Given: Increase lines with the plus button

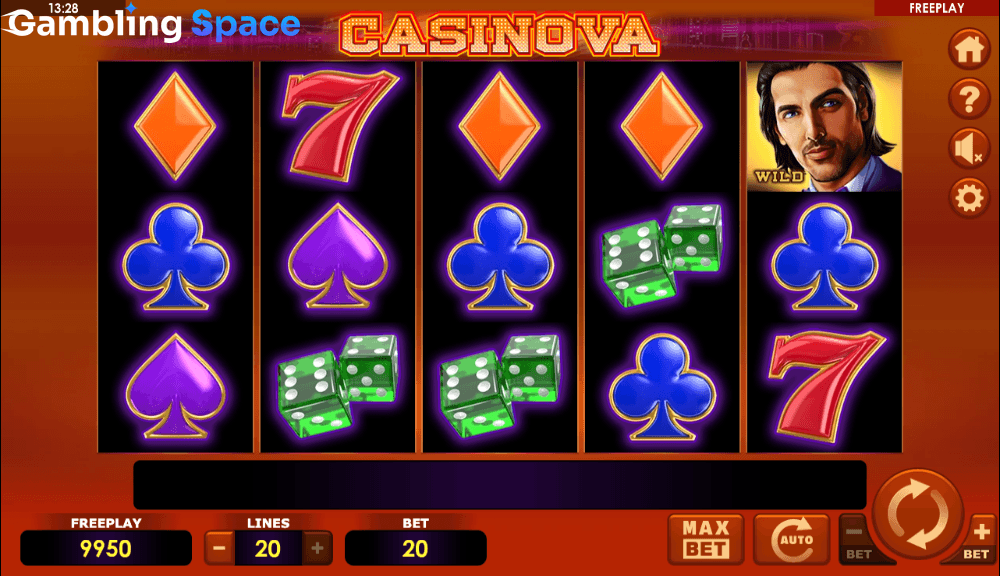Looking at the screenshot, I should (x=317, y=548).
